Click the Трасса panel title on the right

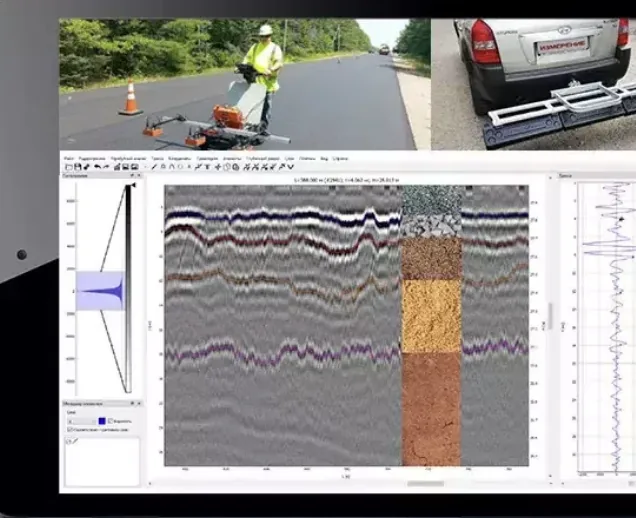565,176
